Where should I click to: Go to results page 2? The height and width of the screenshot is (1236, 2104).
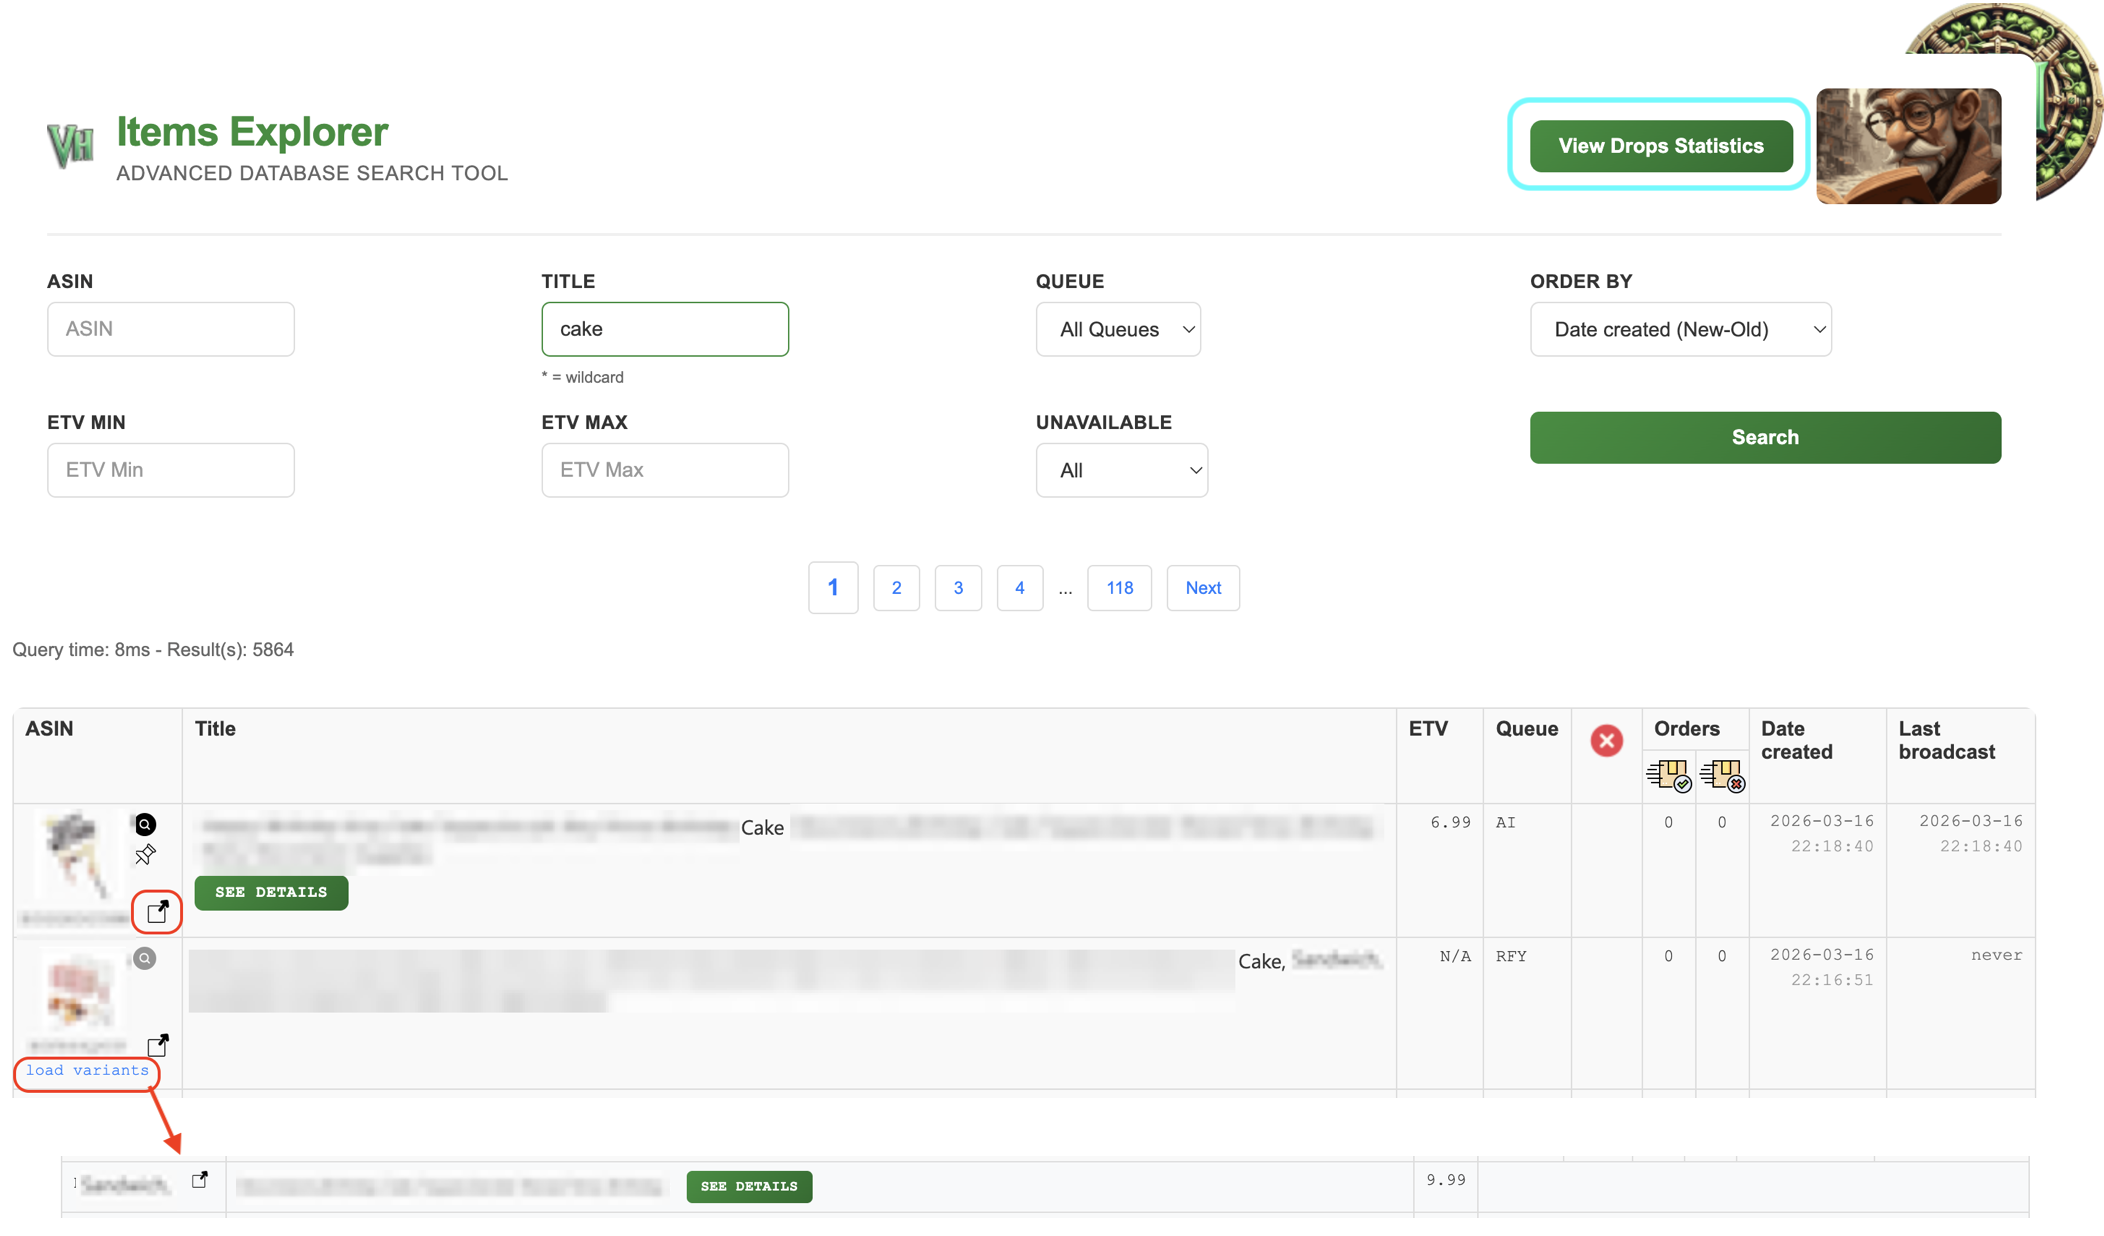pos(896,588)
